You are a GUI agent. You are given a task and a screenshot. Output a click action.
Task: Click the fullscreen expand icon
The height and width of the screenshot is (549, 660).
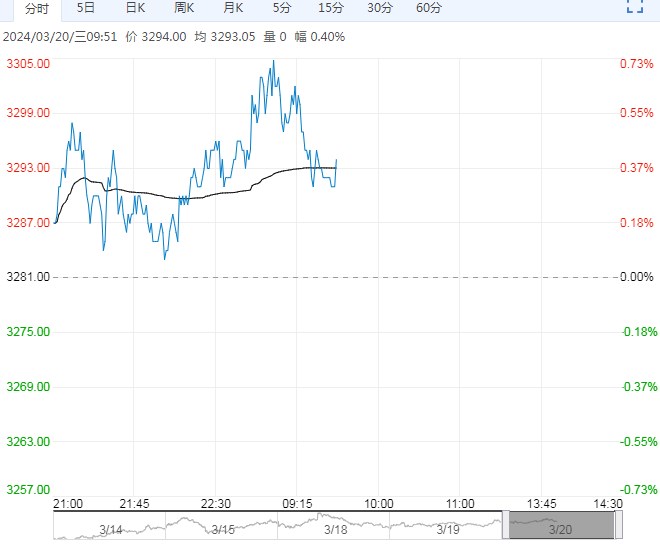coord(634,7)
